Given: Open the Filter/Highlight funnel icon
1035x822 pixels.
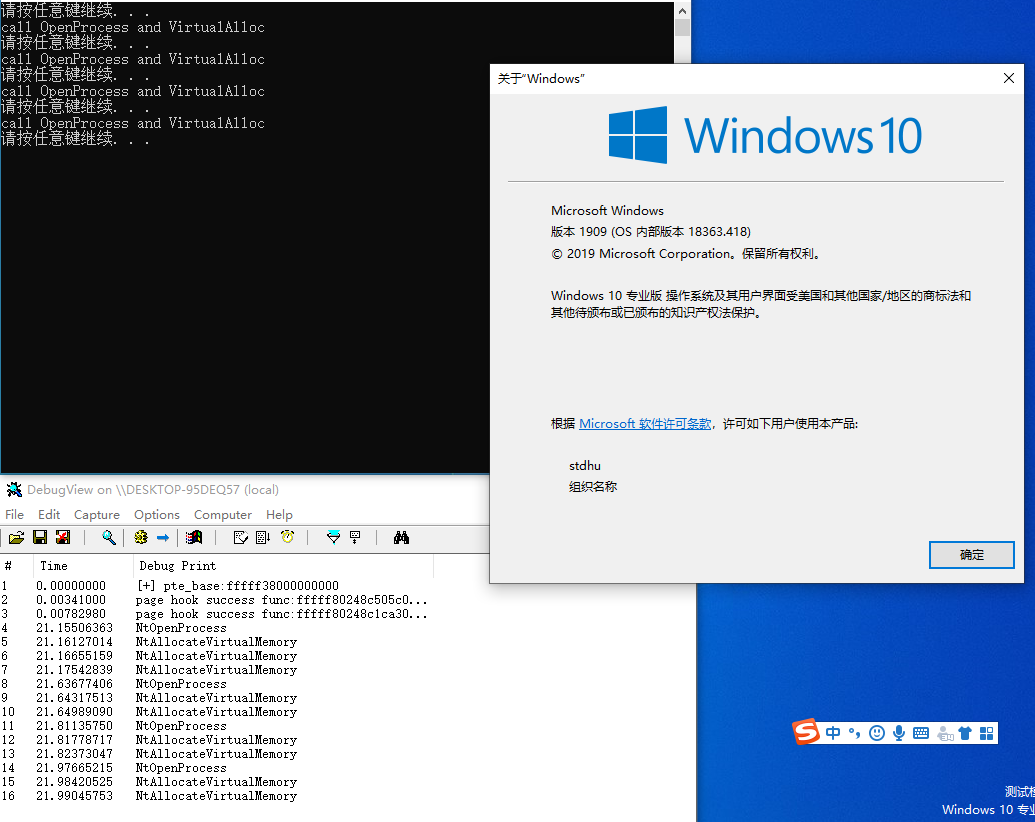Looking at the screenshot, I should point(333,537).
